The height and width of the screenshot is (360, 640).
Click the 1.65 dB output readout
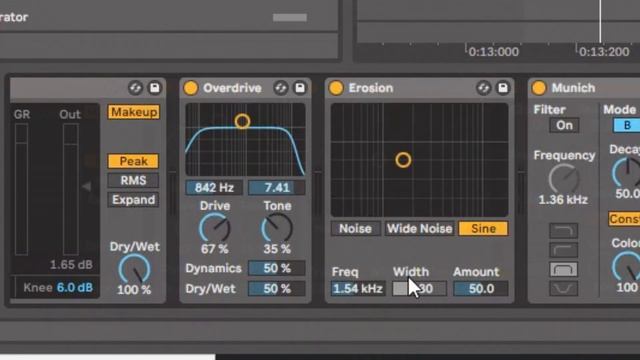coord(71,264)
